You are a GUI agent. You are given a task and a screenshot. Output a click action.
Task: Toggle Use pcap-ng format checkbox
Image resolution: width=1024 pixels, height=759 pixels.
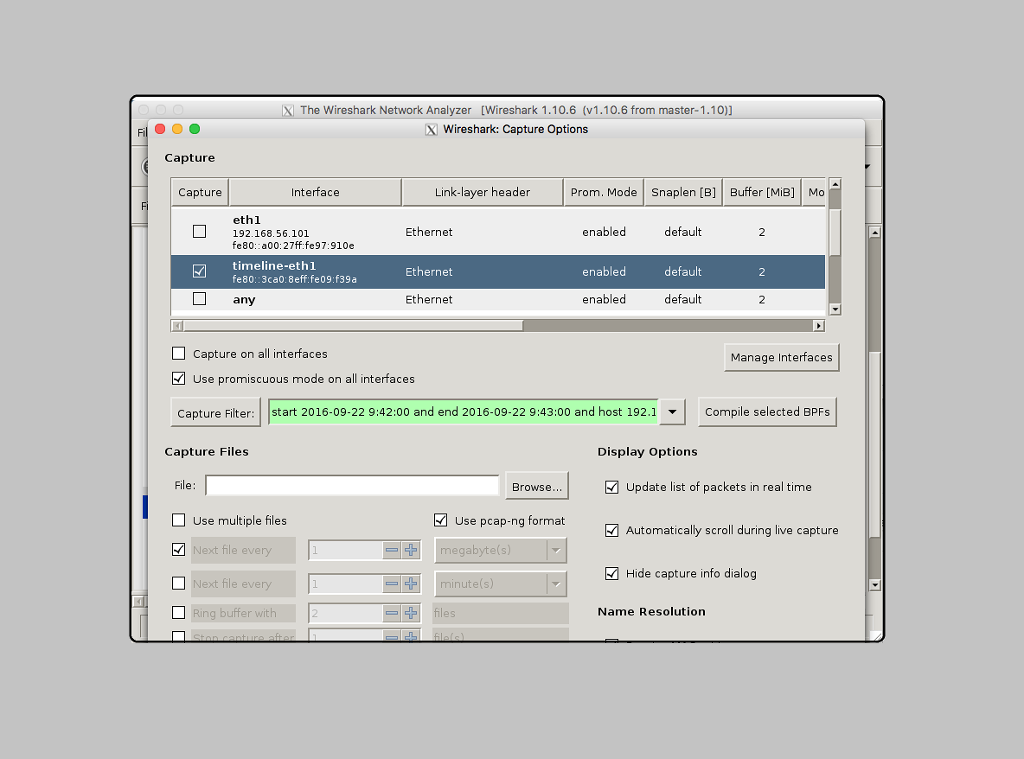coord(440,520)
